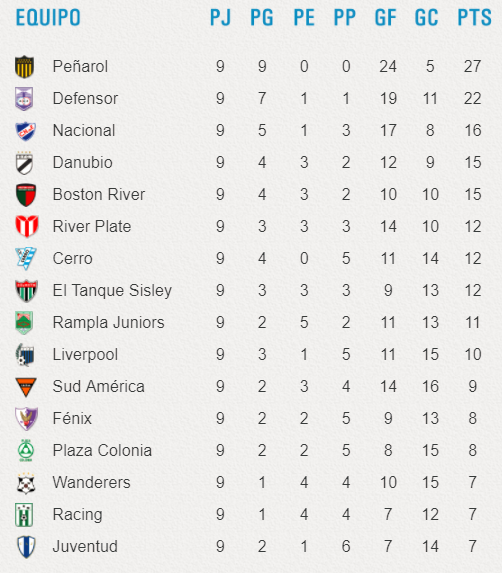This screenshot has width=502, height=573.
Task: Click the PTS column header
Action: (x=474, y=18)
